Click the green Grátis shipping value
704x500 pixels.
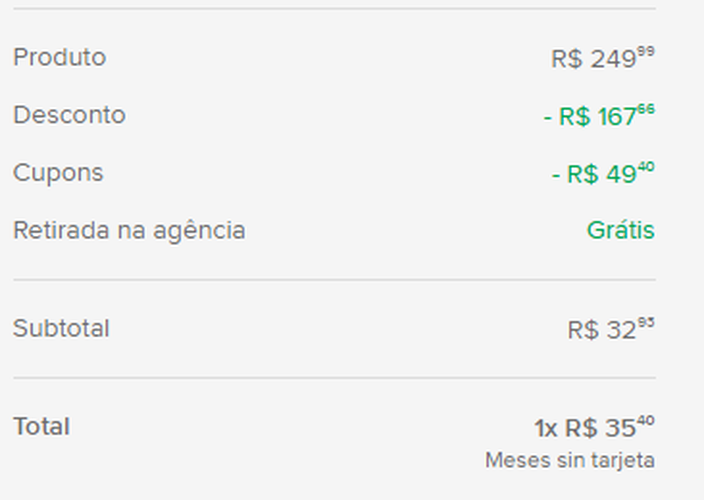coord(620,230)
